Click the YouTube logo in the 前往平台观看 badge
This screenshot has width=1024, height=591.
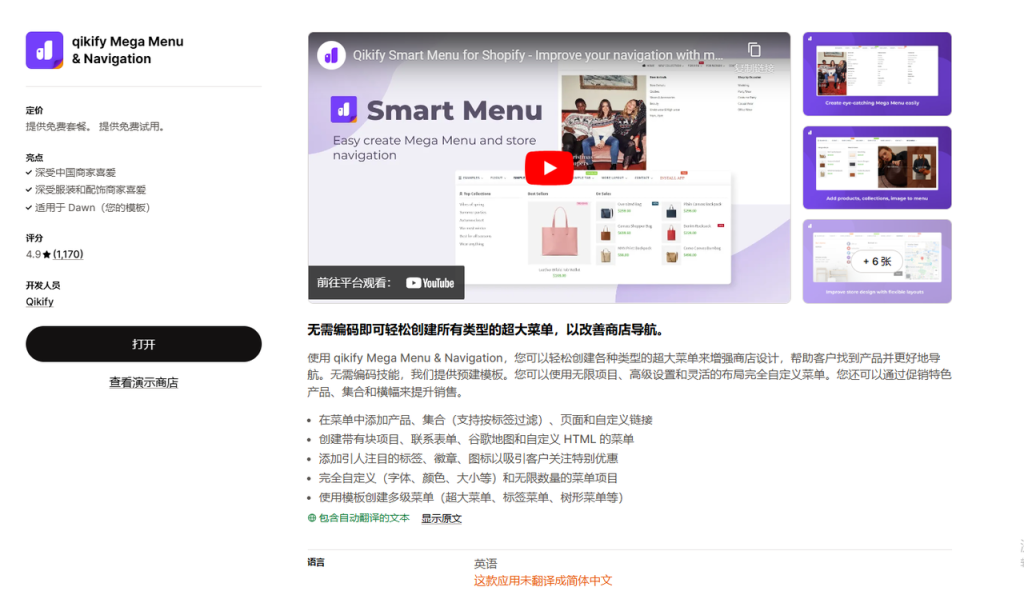pos(430,283)
